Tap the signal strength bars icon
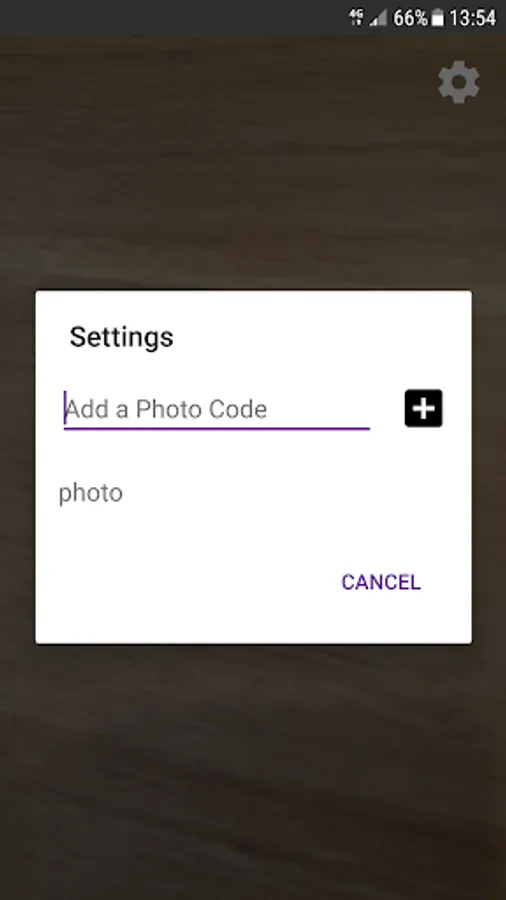The image size is (506, 900). (378, 18)
